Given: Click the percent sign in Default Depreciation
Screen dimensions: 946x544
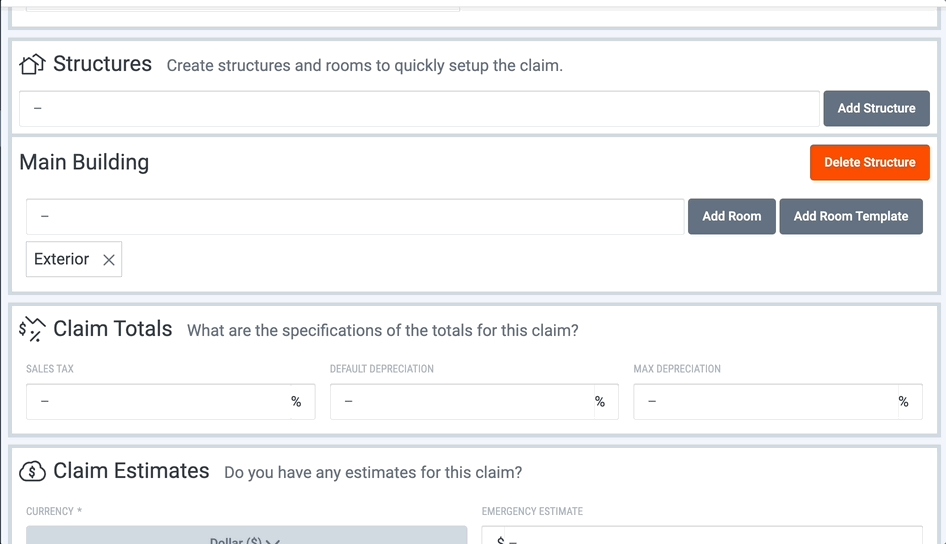Looking at the screenshot, I should coord(600,402).
